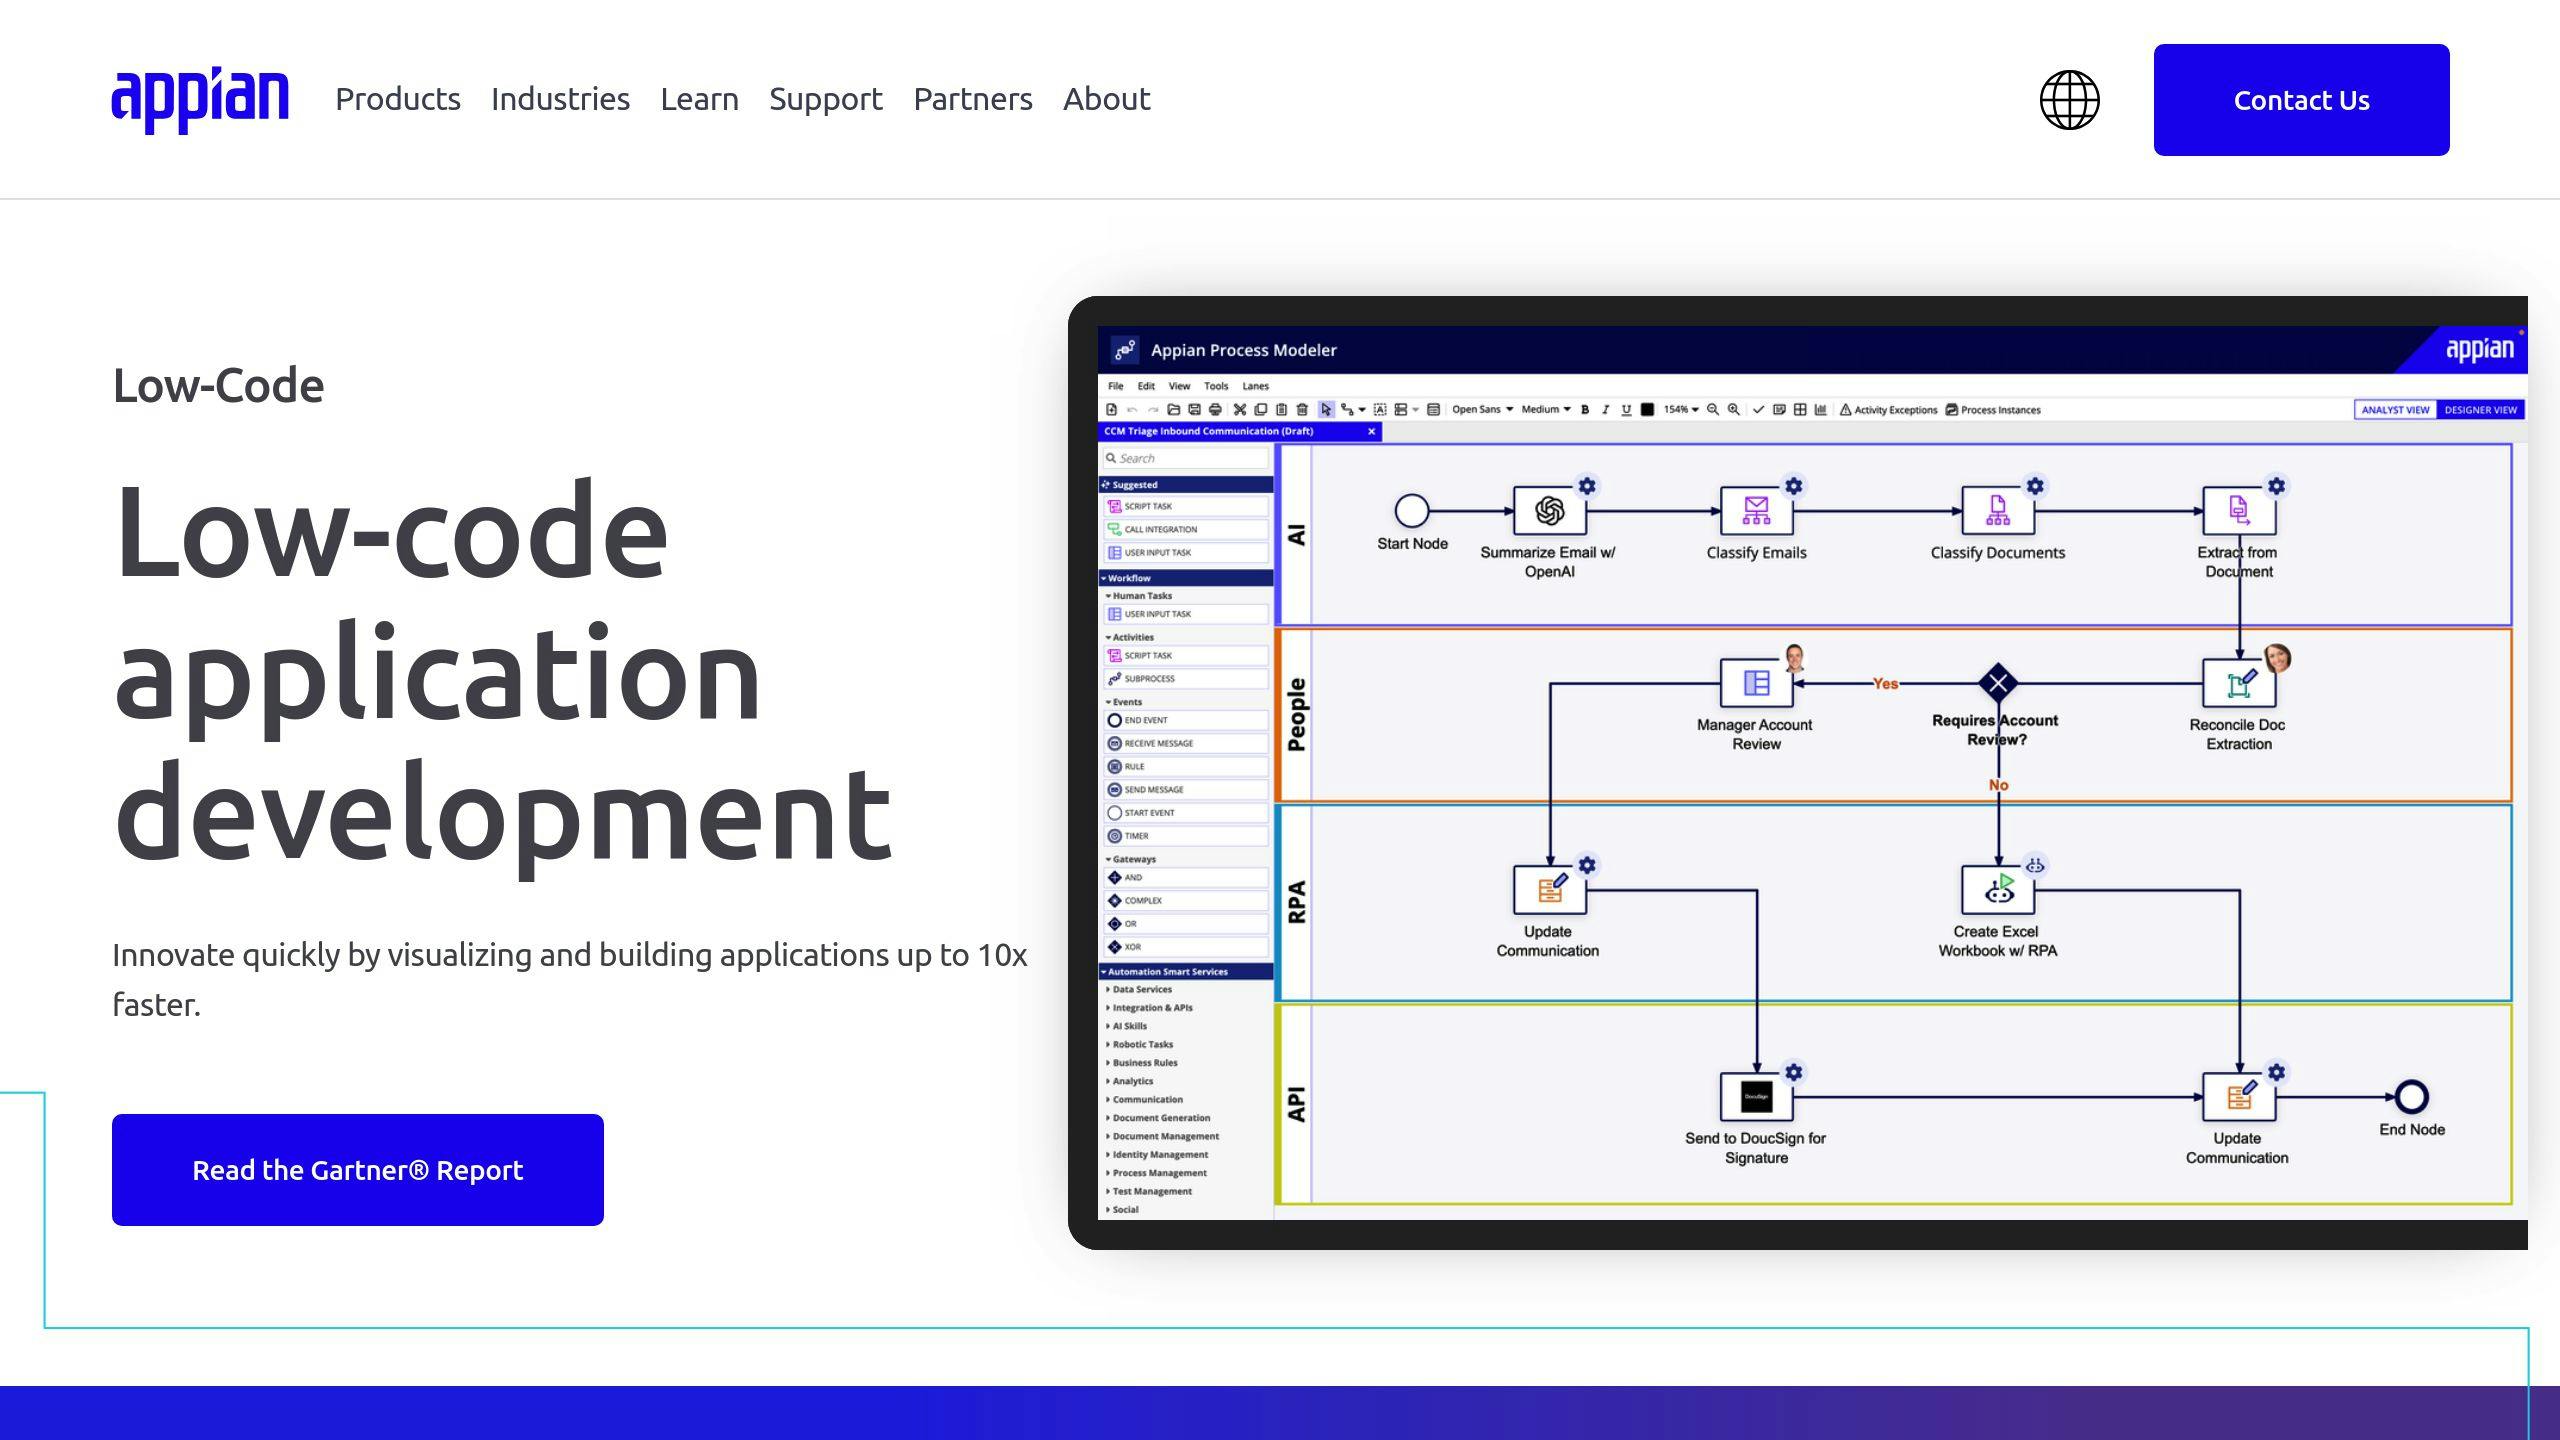Click the Activity Exceptions warning icon

pos(1846,410)
